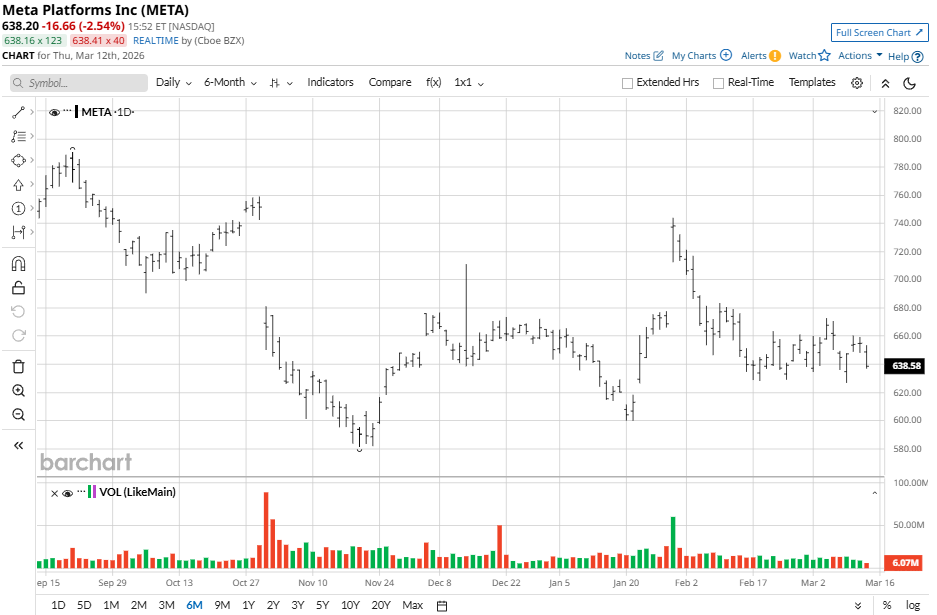Toggle log scale
The image size is (937, 615).
(x=912, y=605)
